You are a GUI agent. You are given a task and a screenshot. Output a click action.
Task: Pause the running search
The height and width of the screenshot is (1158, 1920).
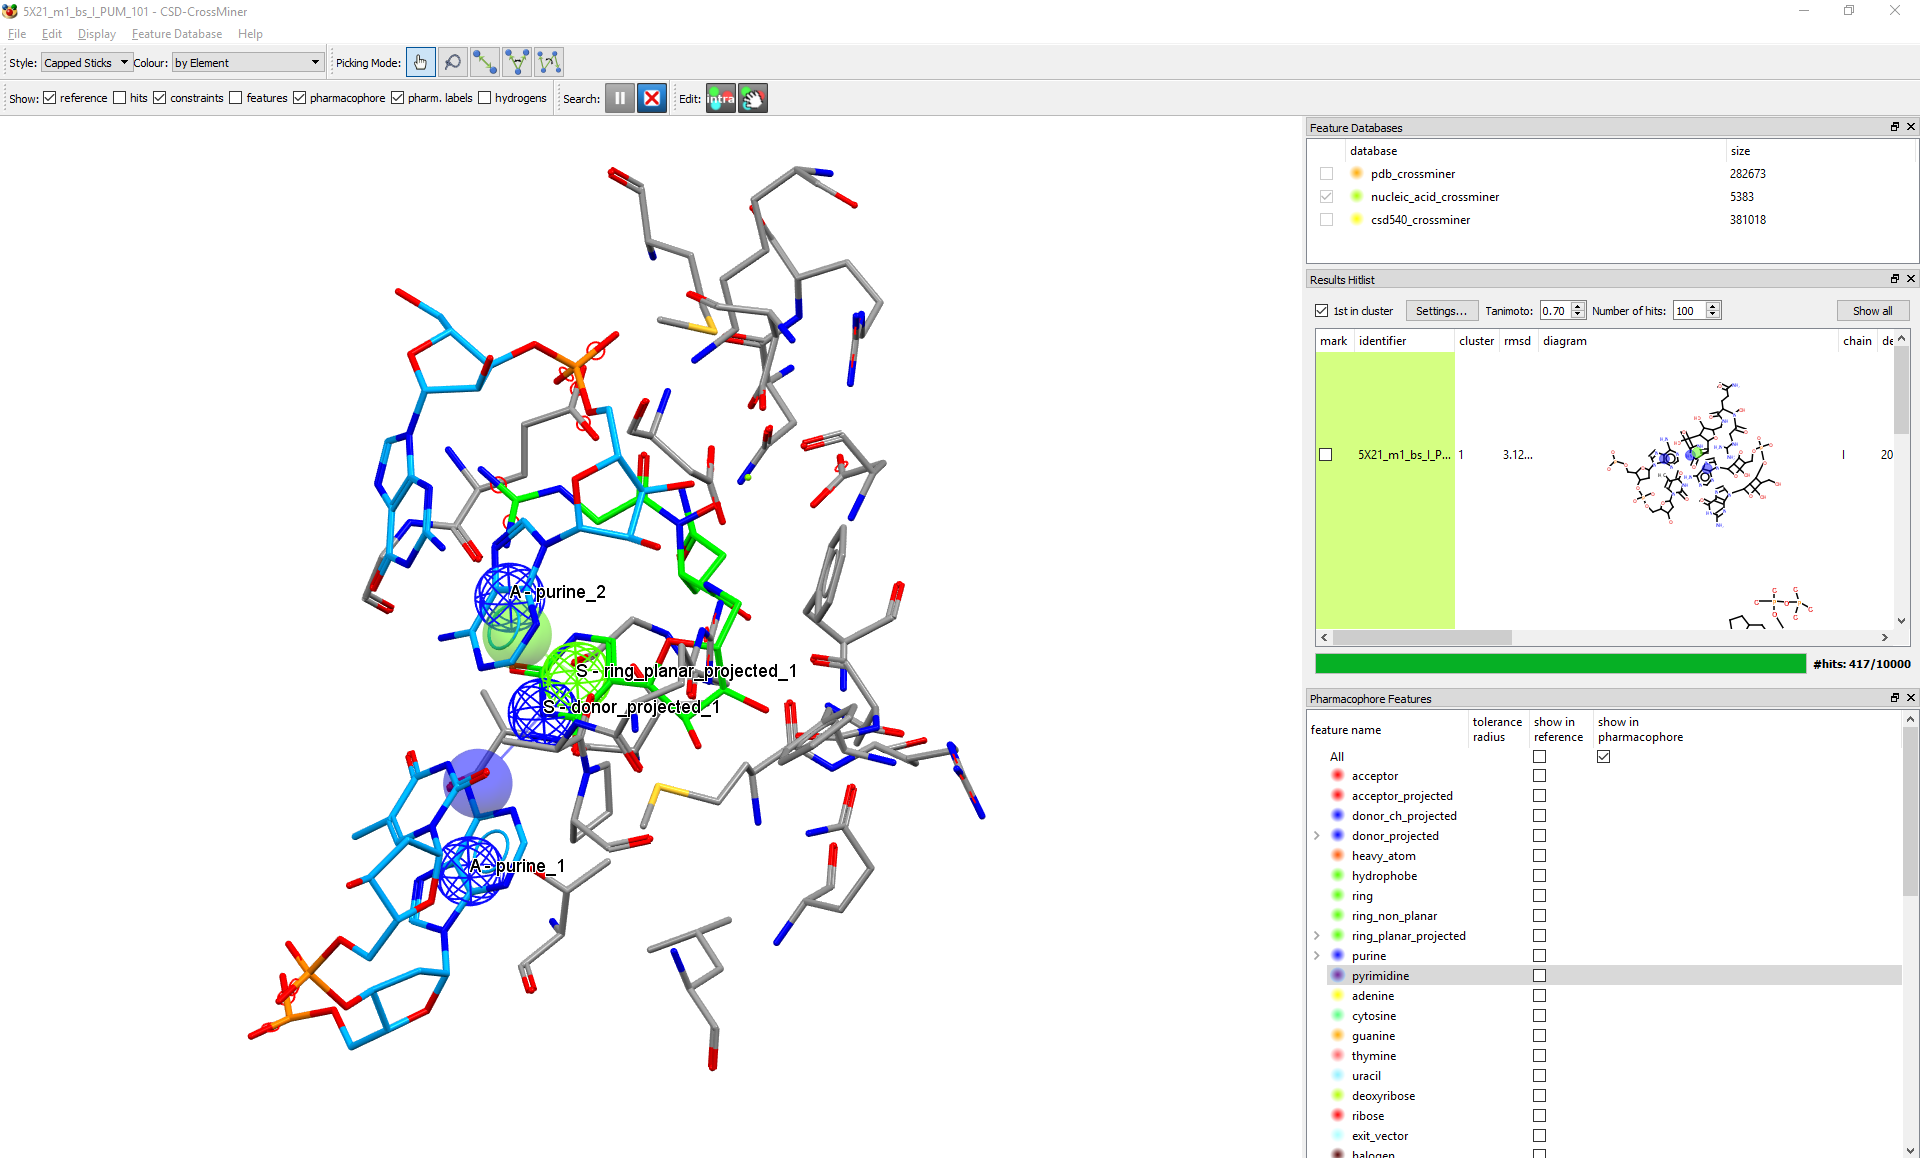point(620,98)
